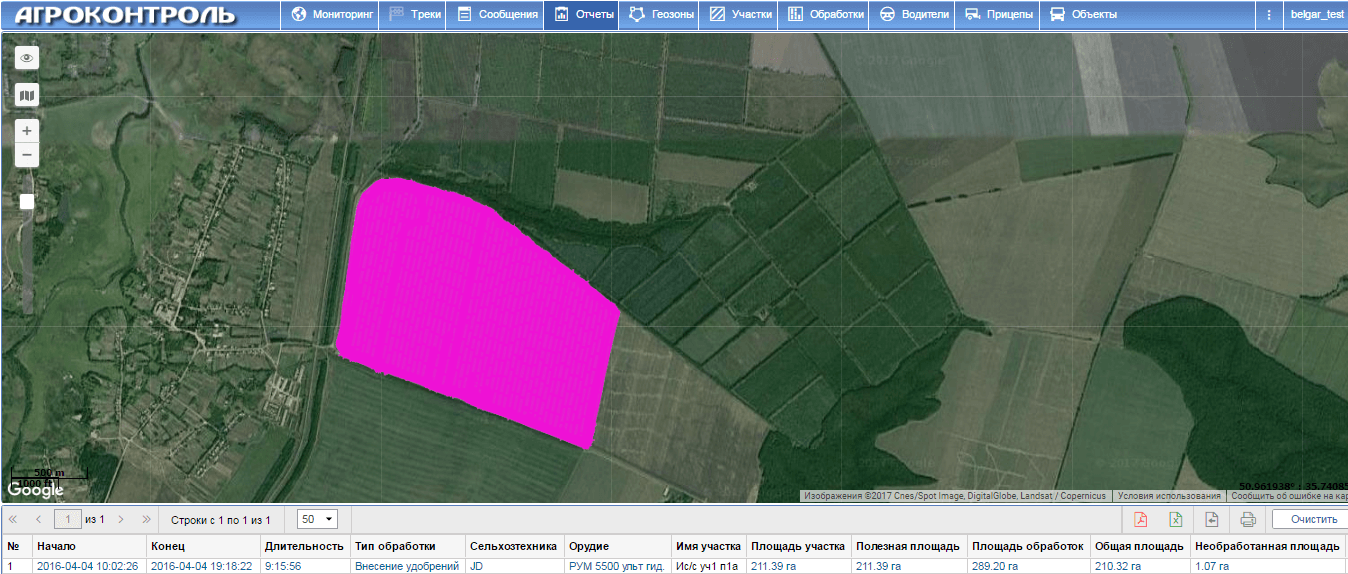Toggle map visibility with the eye icon

27,58
